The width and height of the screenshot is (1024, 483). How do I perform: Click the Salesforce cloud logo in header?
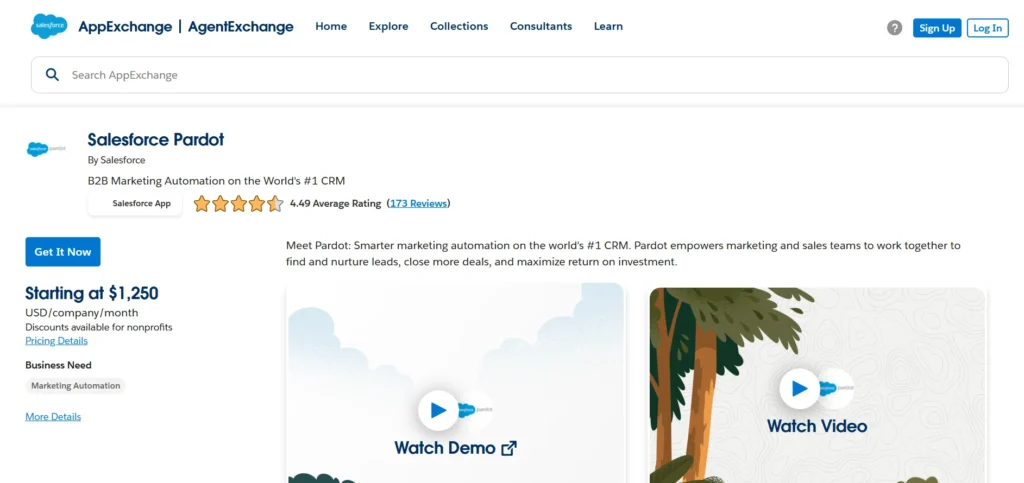[x=49, y=26]
